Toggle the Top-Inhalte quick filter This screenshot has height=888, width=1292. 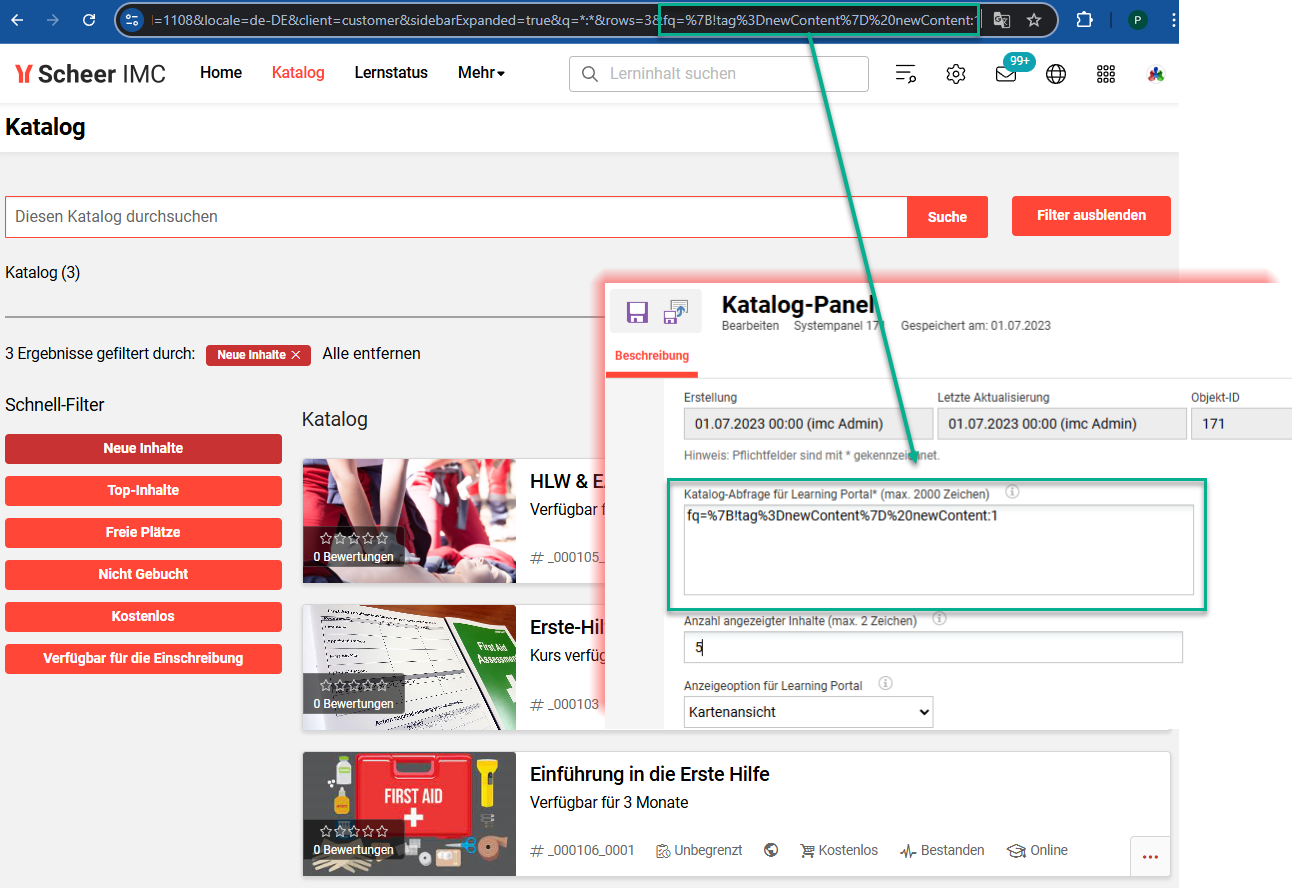(143, 491)
